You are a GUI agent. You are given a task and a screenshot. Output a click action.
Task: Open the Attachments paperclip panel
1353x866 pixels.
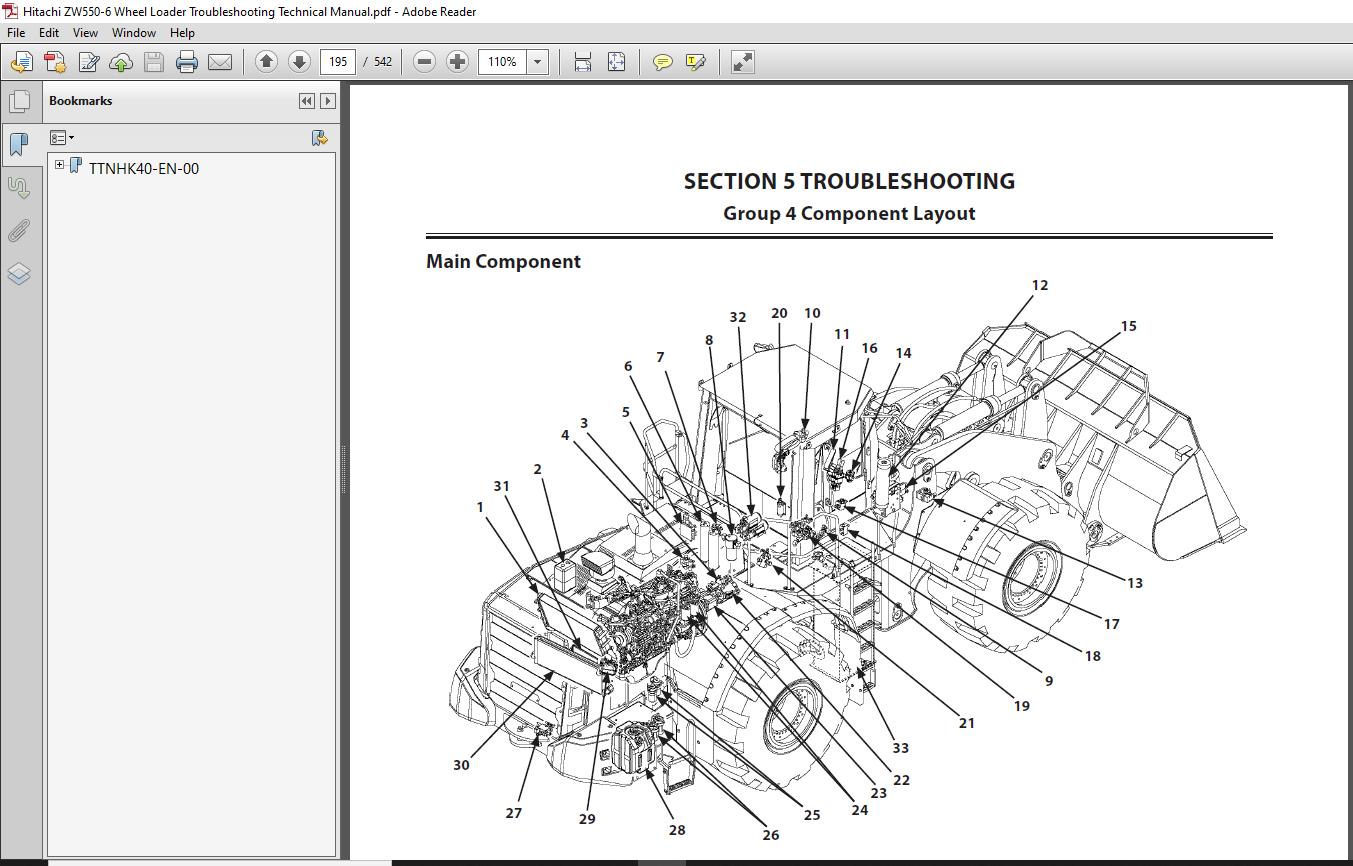(19, 231)
